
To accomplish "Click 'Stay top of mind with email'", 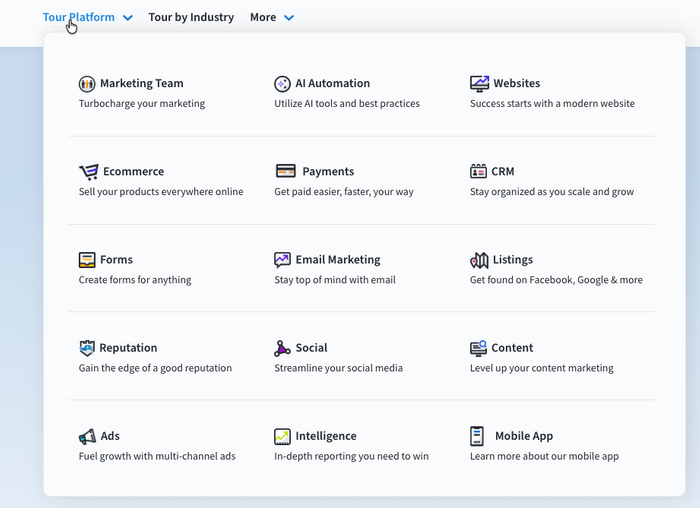I will tap(335, 280).
